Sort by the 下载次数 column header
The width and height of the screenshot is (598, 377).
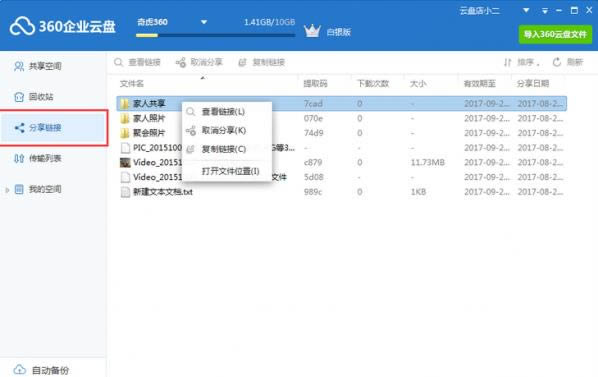coord(373,84)
